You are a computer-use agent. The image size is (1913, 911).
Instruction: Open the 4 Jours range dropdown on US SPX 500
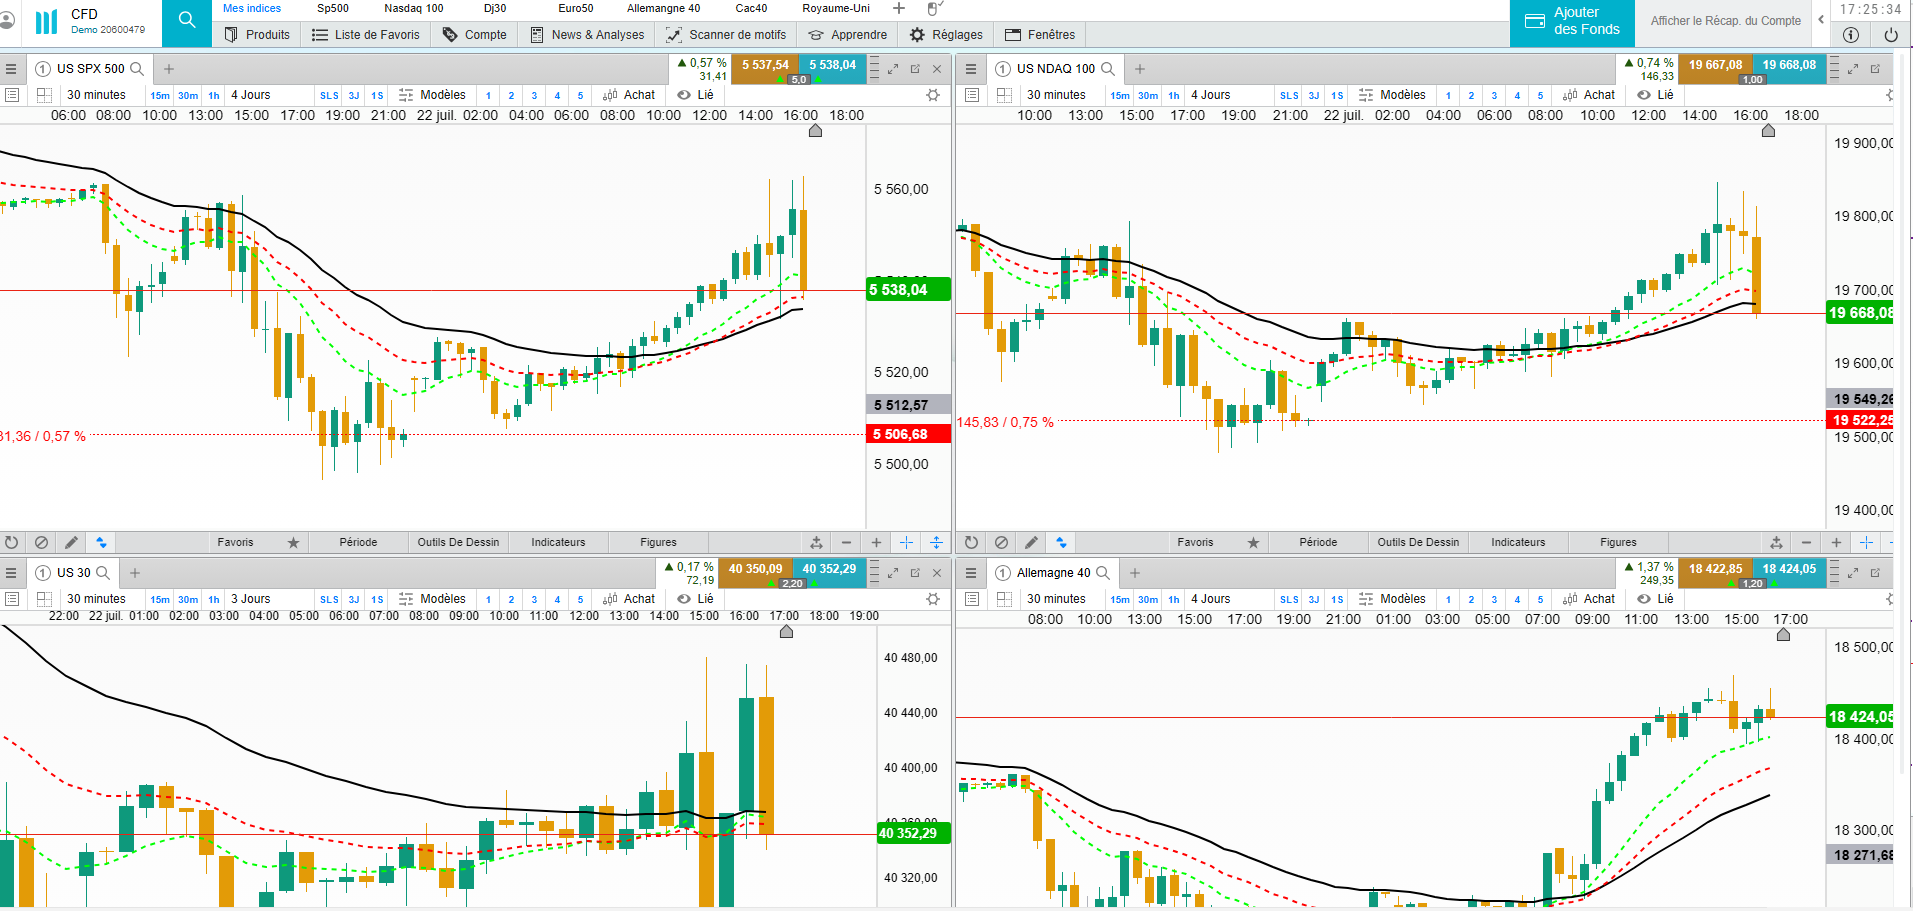tap(251, 95)
